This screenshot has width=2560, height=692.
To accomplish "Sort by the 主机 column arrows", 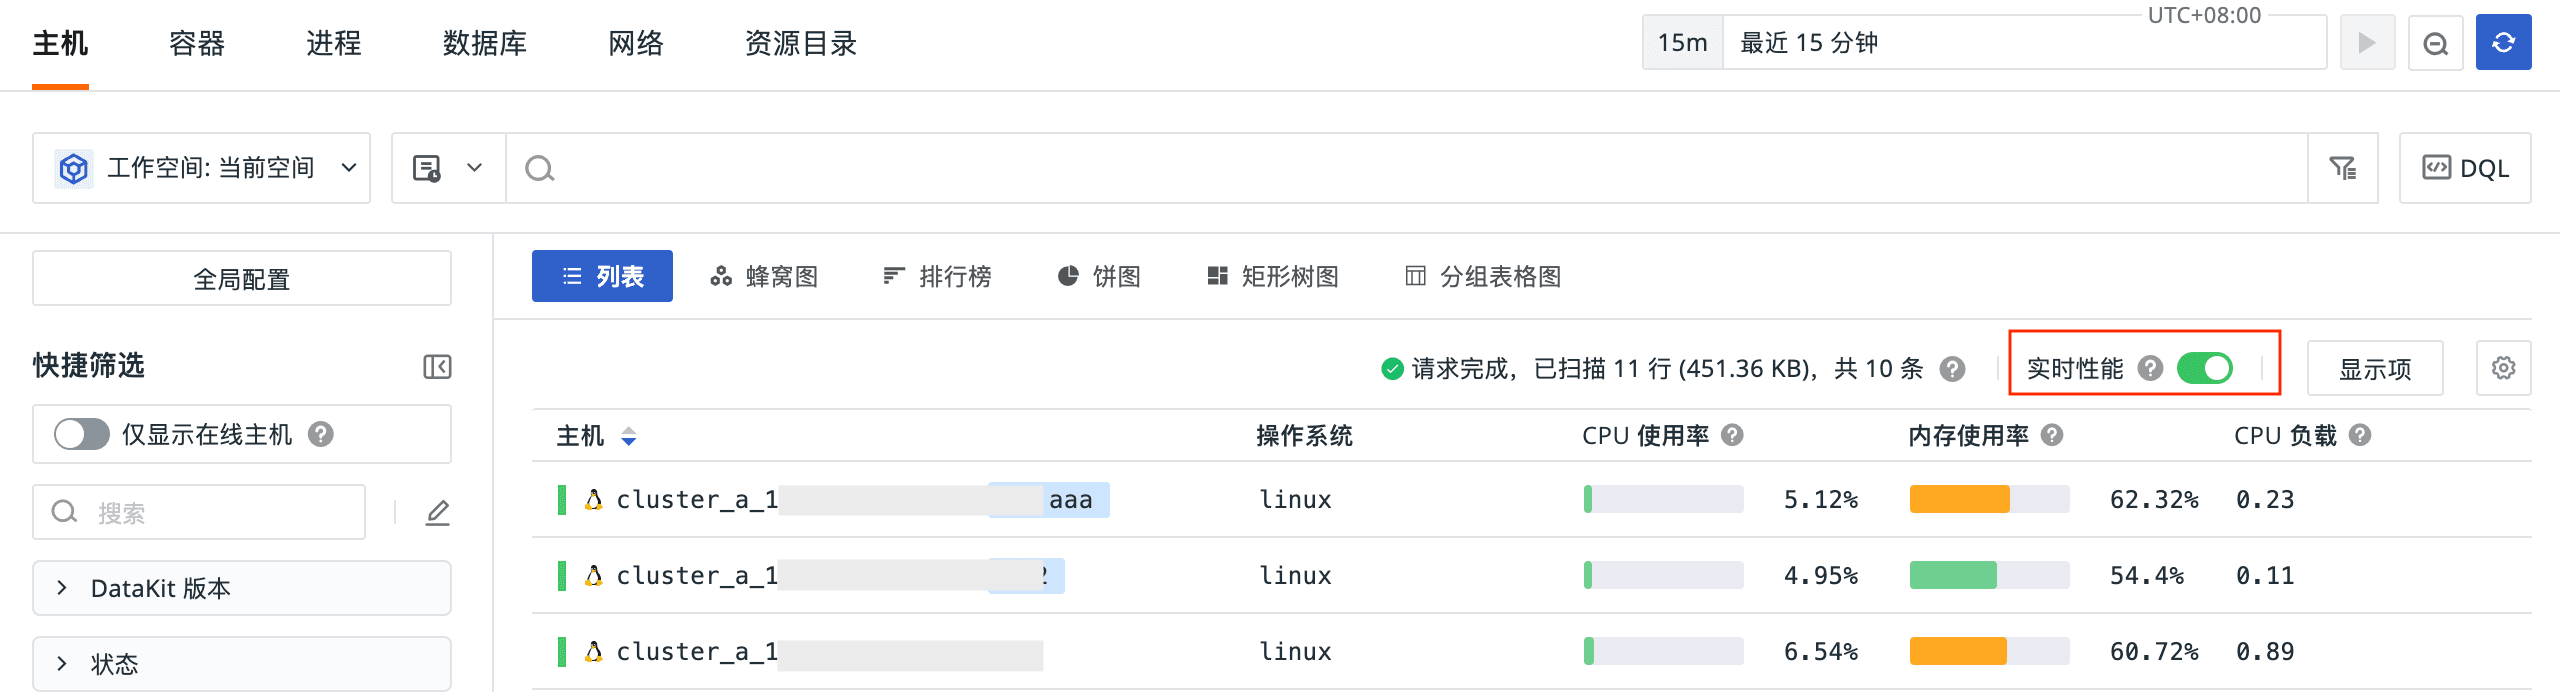I will (628, 436).
